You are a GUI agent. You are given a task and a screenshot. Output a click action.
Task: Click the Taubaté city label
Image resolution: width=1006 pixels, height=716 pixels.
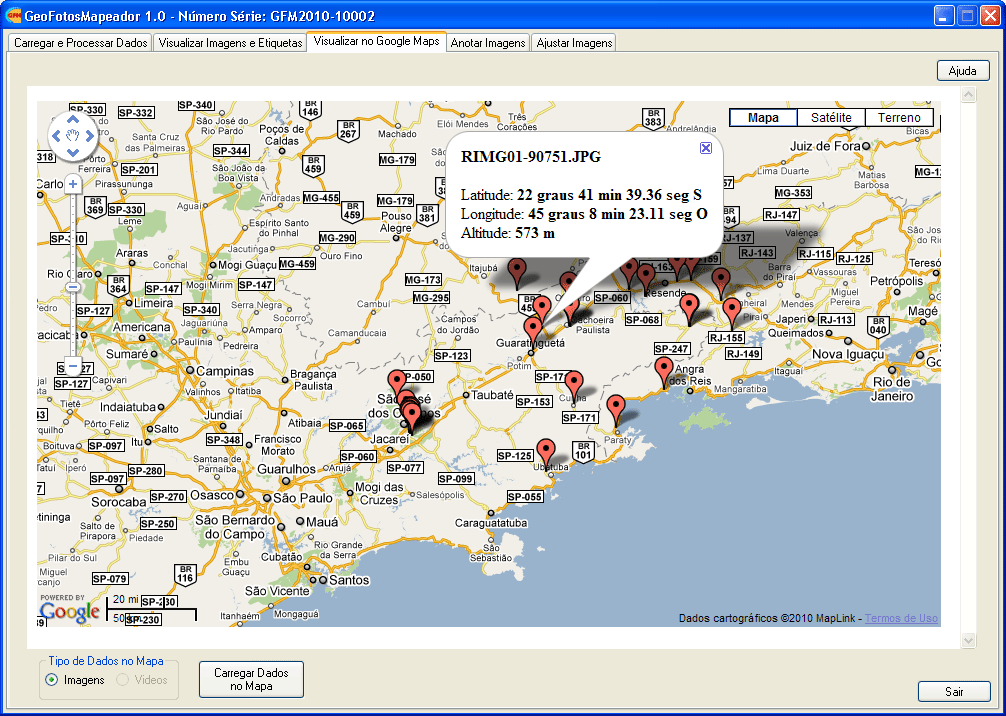click(492, 395)
